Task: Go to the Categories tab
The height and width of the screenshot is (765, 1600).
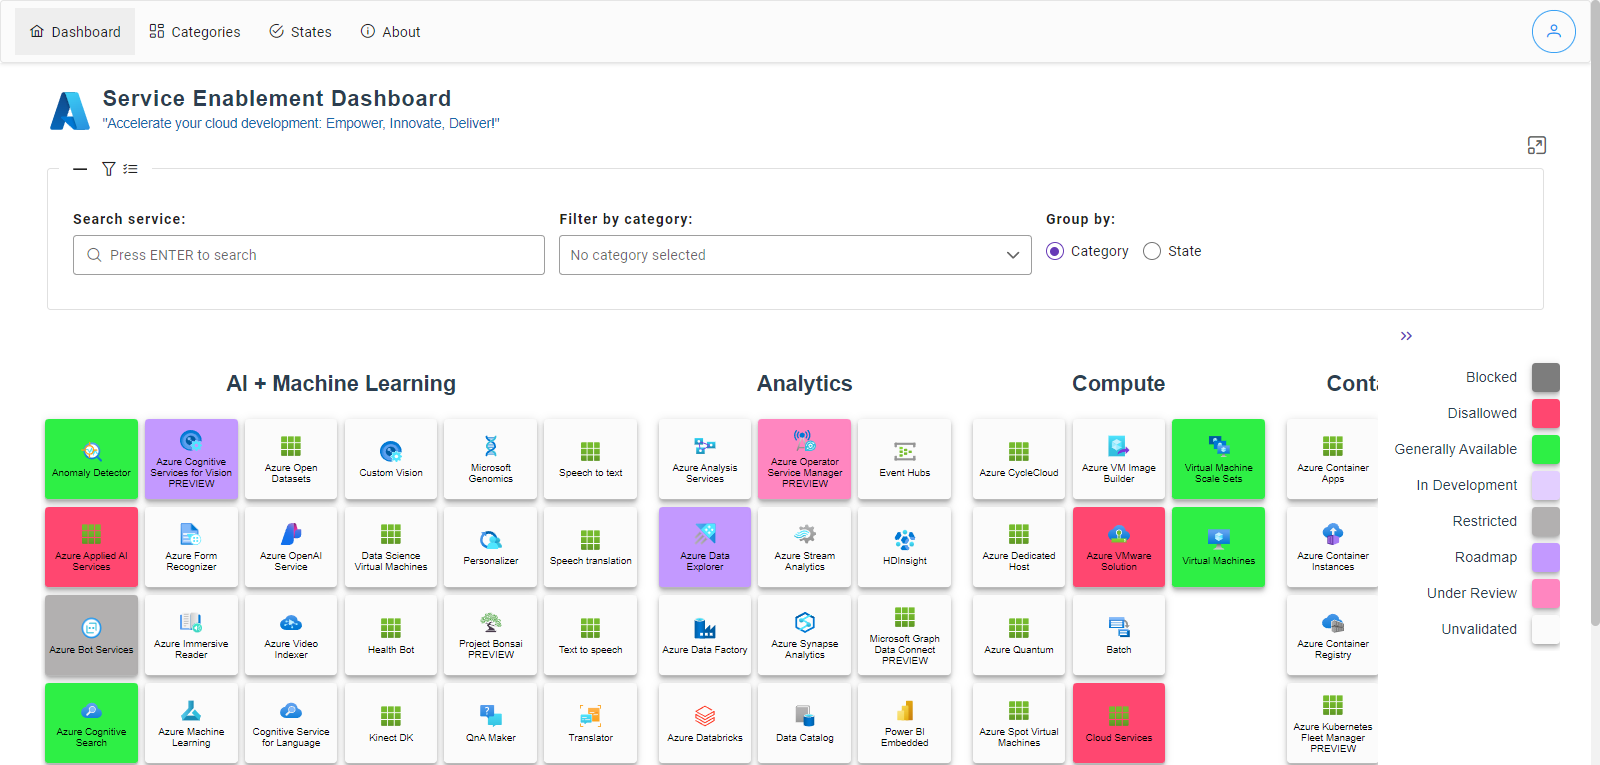Action: click(195, 32)
